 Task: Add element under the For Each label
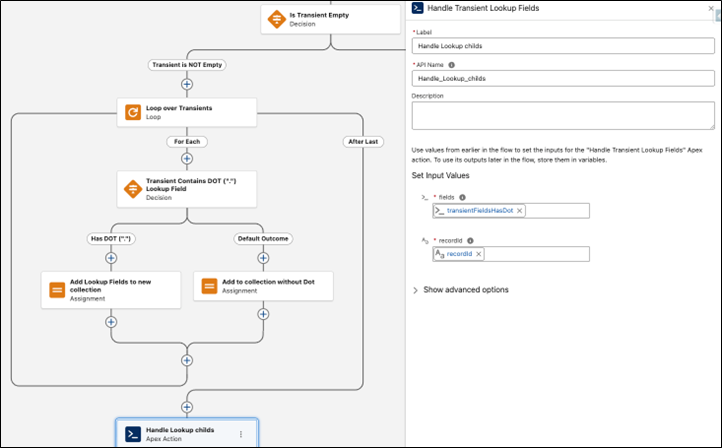(187, 157)
